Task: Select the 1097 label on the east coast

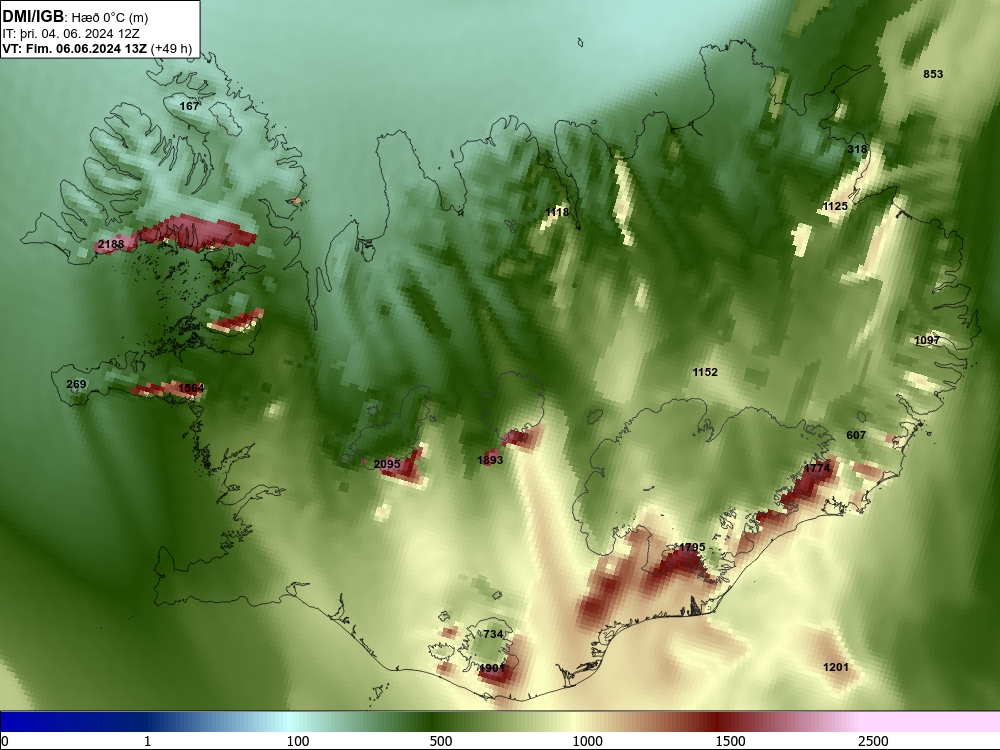Action: (927, 340)
